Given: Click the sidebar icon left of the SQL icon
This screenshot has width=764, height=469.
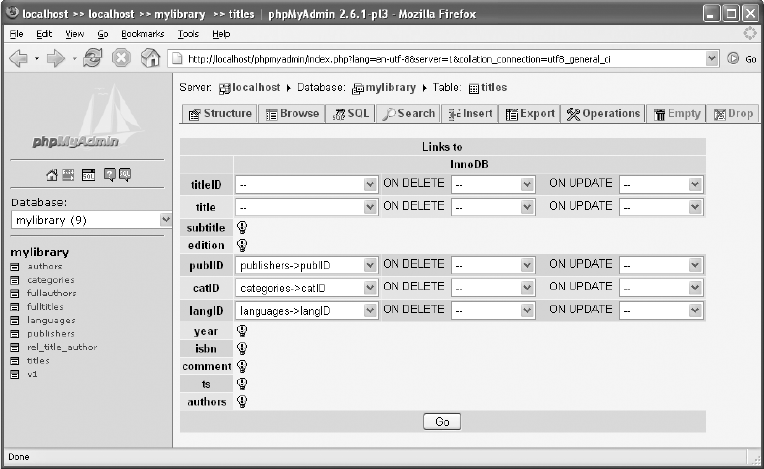Looking at the screenshot, I should 68,175.
